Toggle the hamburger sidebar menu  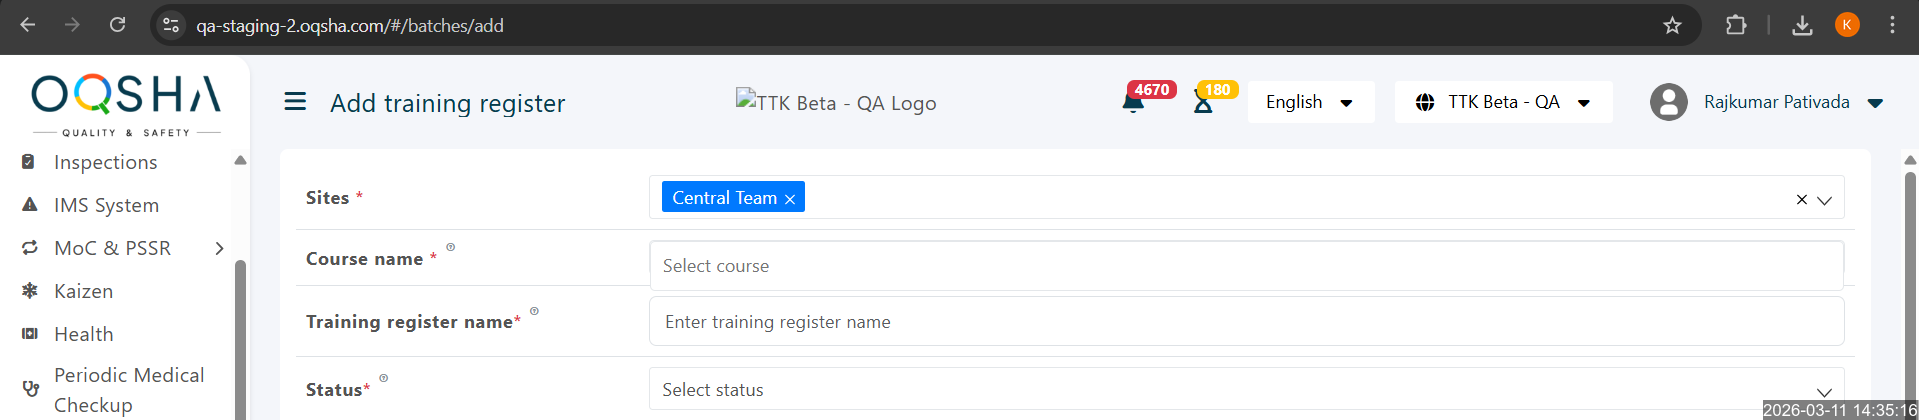295,102
